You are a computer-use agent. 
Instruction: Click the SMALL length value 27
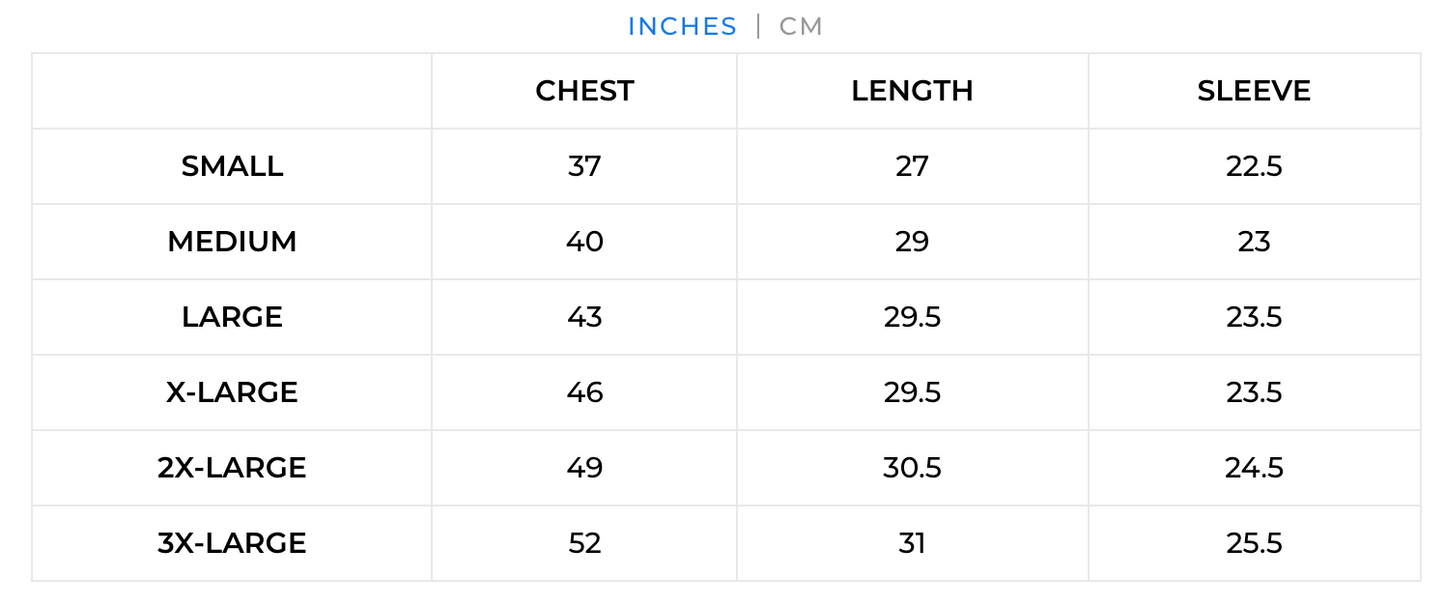coord(912,166)
